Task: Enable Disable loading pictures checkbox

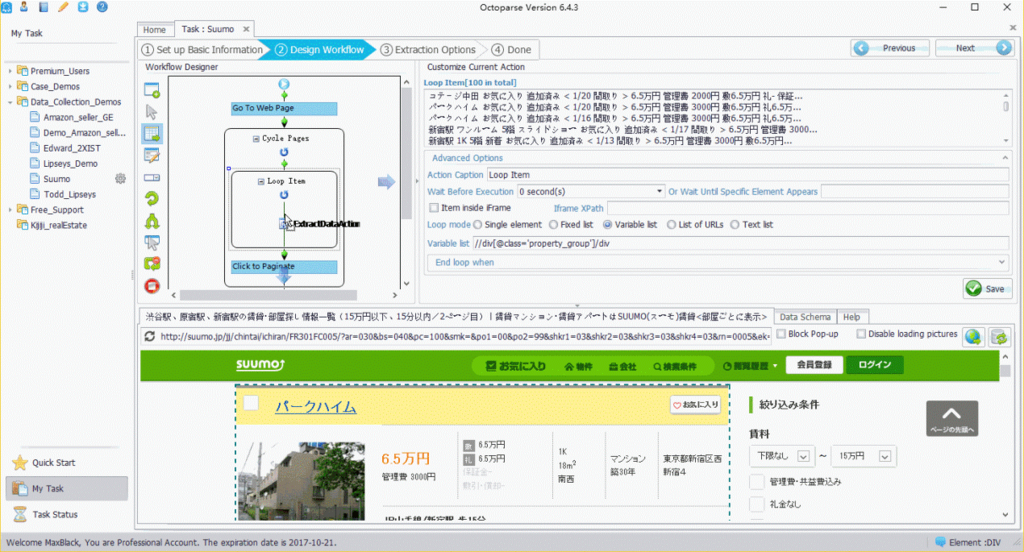Action: click(x=861, y=334)
